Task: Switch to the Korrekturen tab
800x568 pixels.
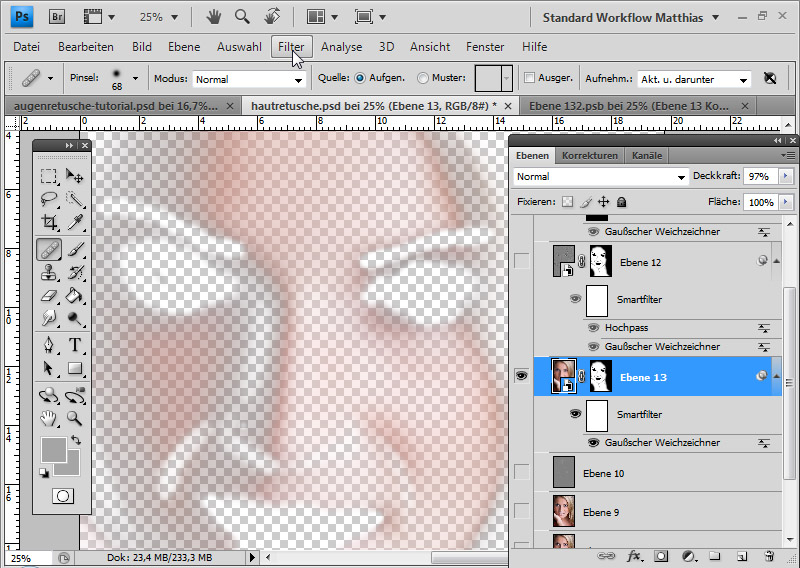Action: tap(590, 156)
